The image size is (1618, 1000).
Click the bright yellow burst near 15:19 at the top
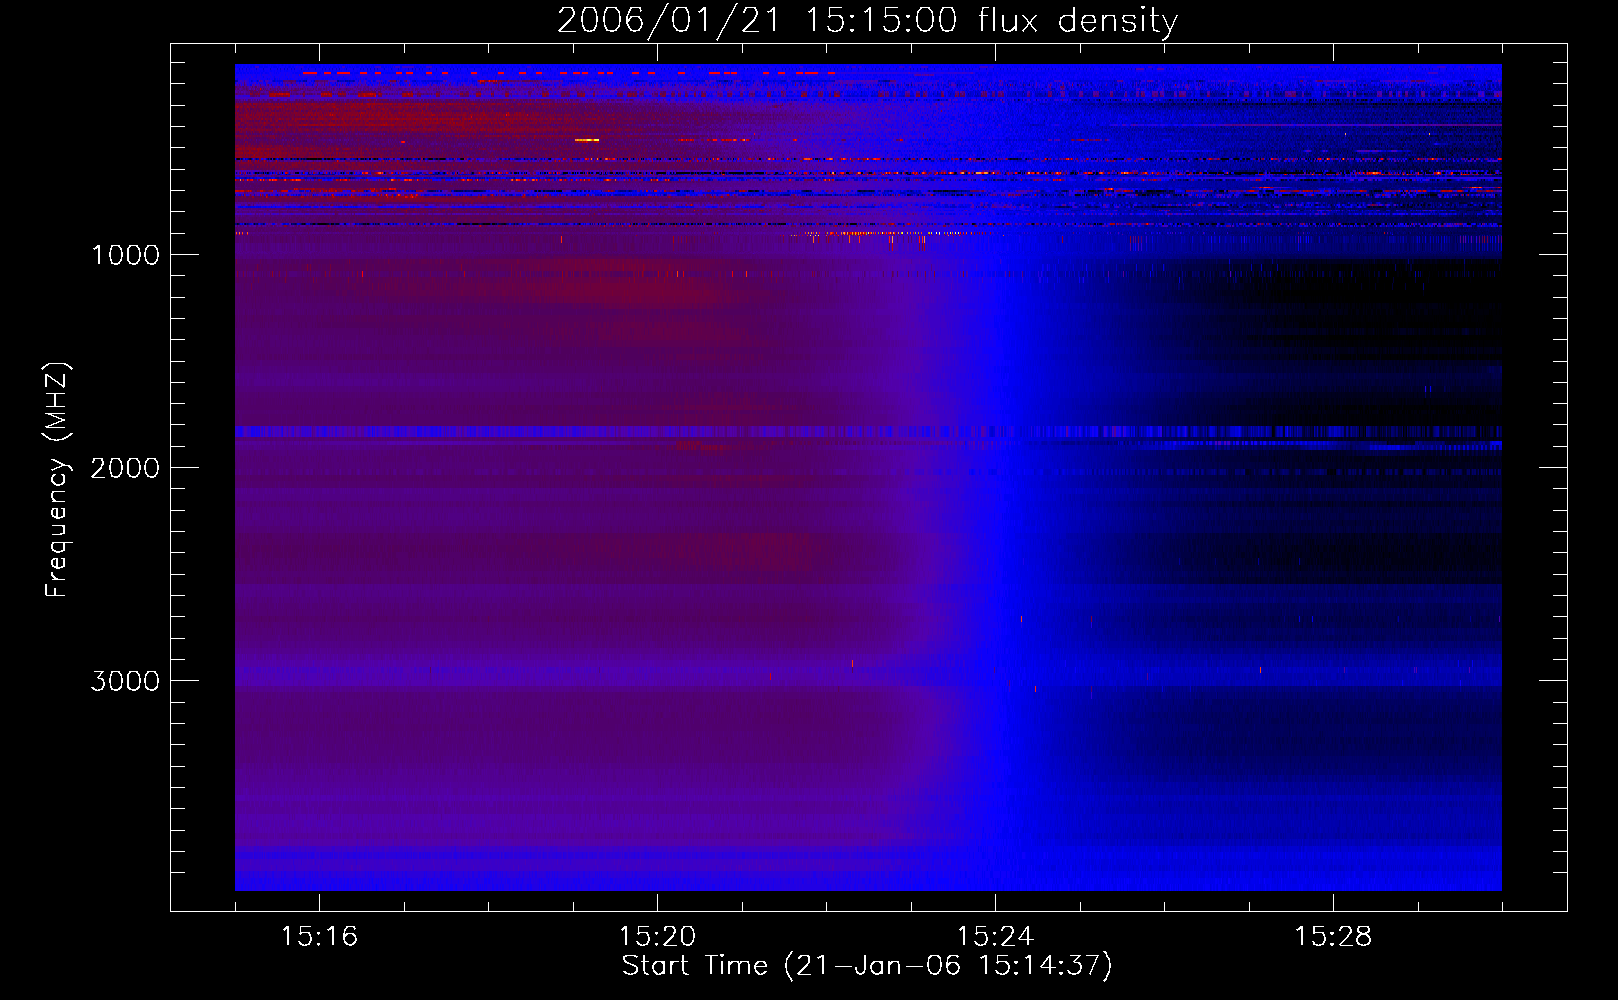(587, 140)
